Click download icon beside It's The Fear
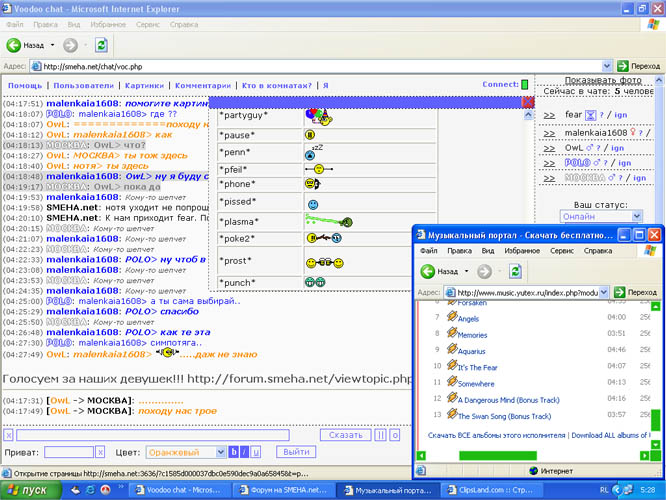Image resolution: width=666 pixels, height=500 pixels. tap(452, 364)
